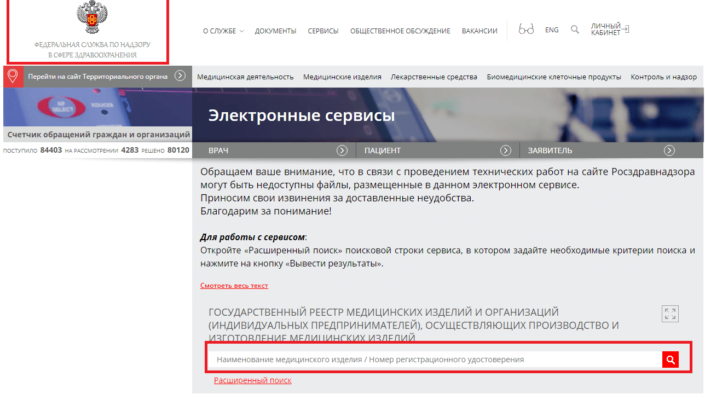Open site search magnifier icon in header

575,30
